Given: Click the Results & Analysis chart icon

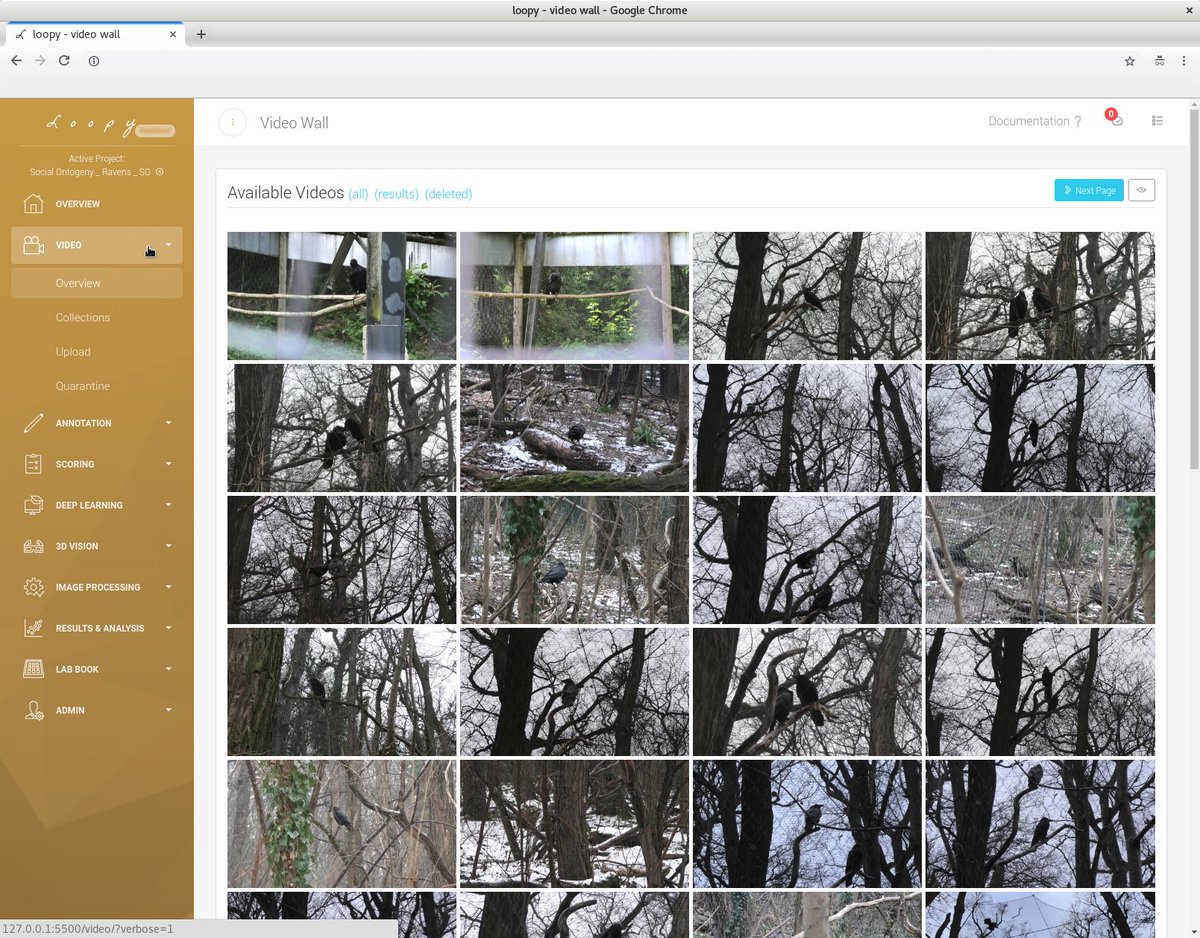Looking at the screenshot, I should coord(33,628).
